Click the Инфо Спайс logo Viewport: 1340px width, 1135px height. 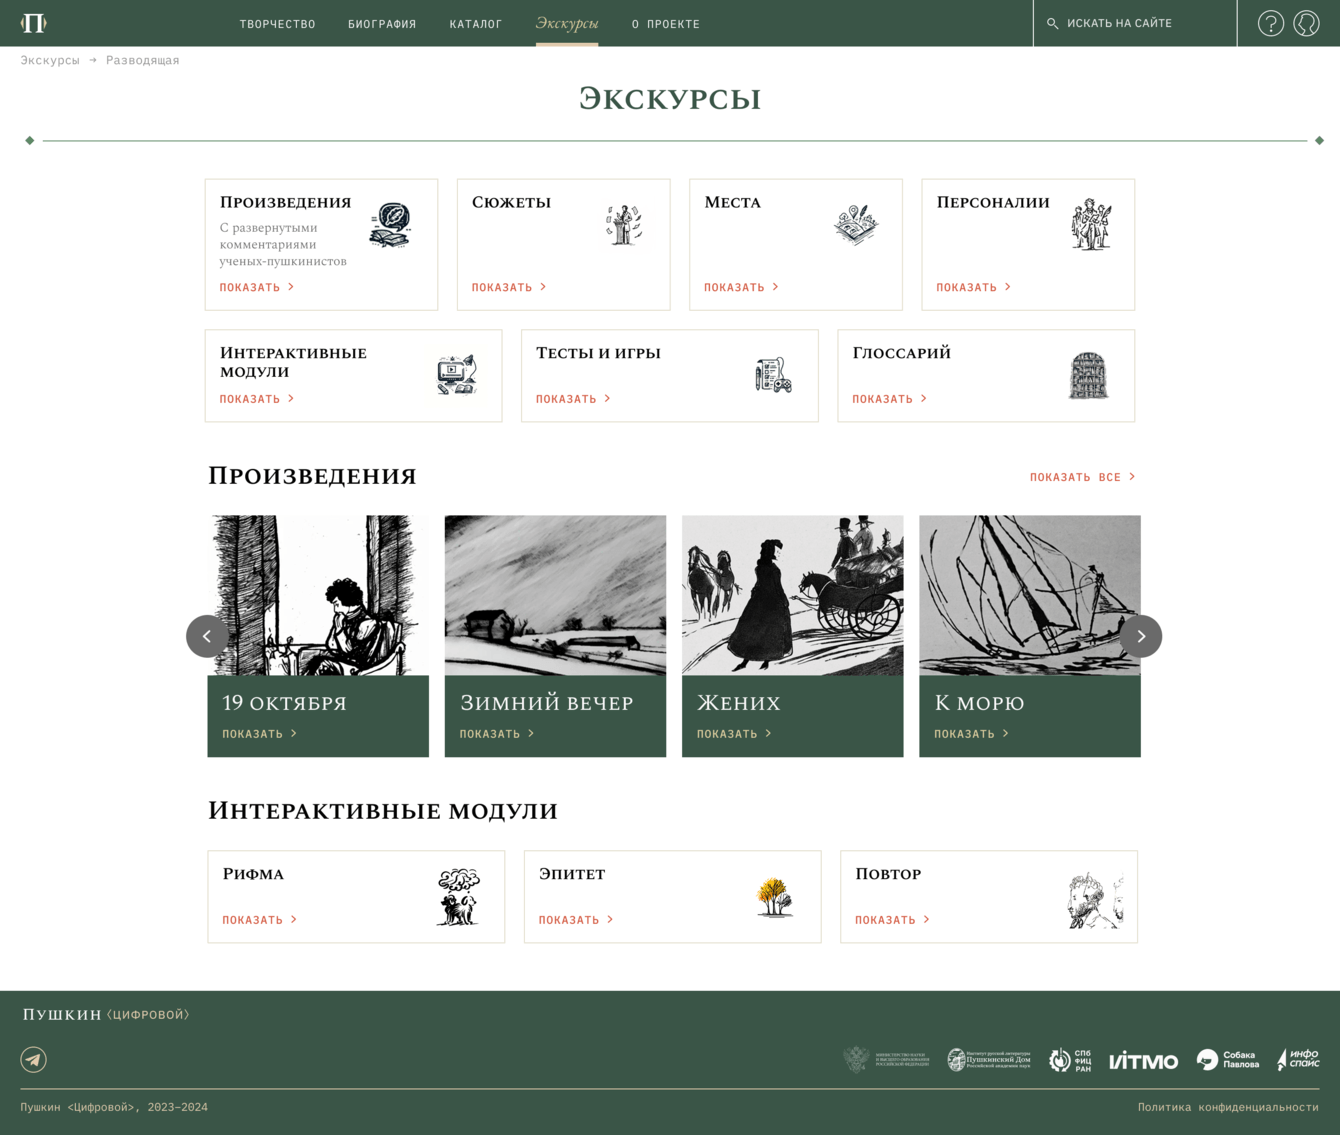(1298, 1060)
